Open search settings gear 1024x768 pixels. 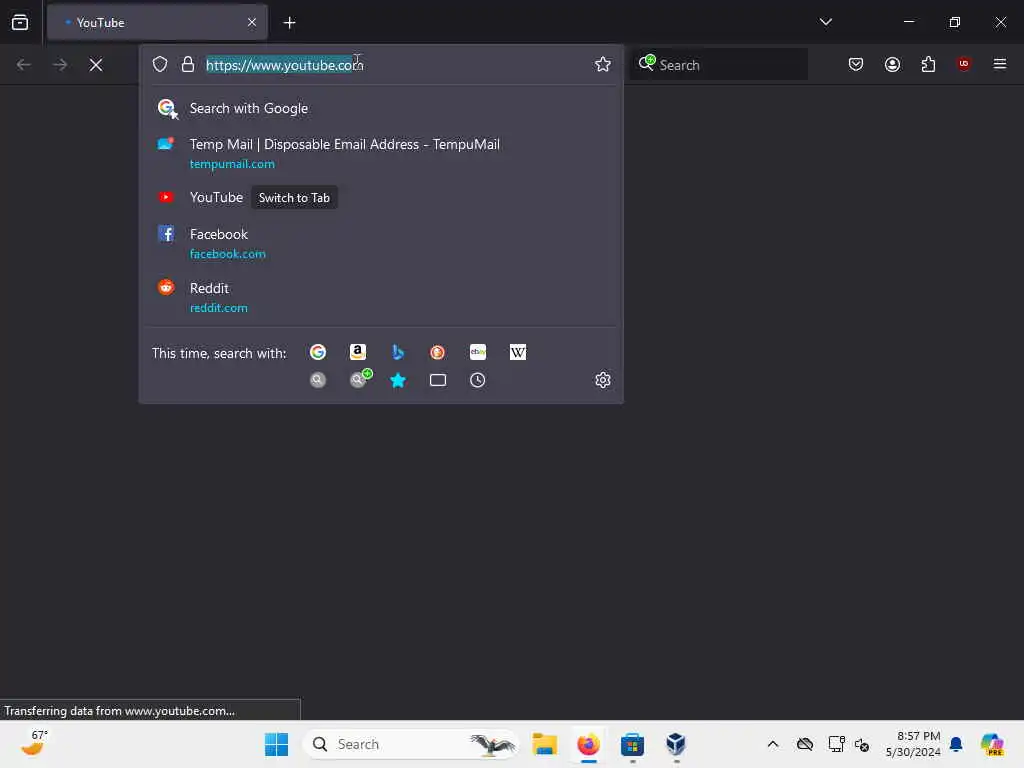[x=603, y=380]
